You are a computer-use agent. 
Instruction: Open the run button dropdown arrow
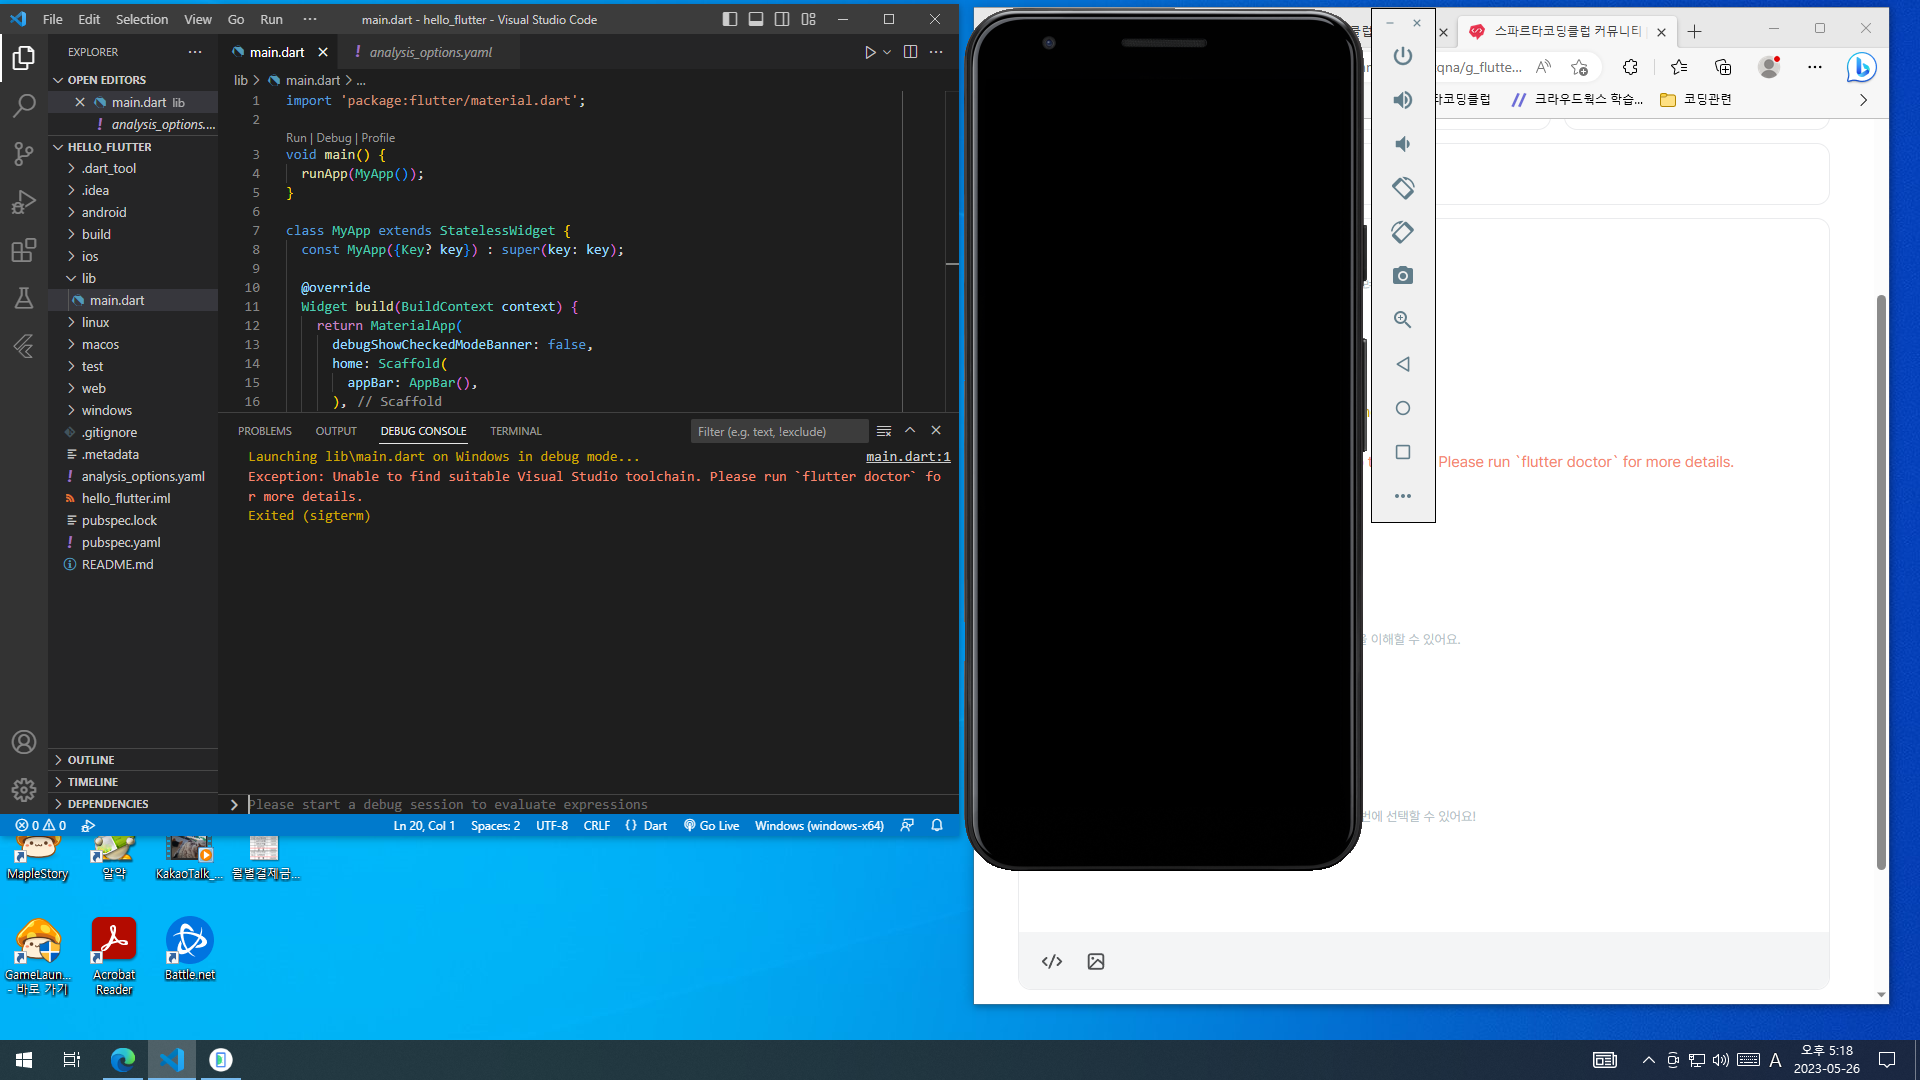tap(887, 52)
